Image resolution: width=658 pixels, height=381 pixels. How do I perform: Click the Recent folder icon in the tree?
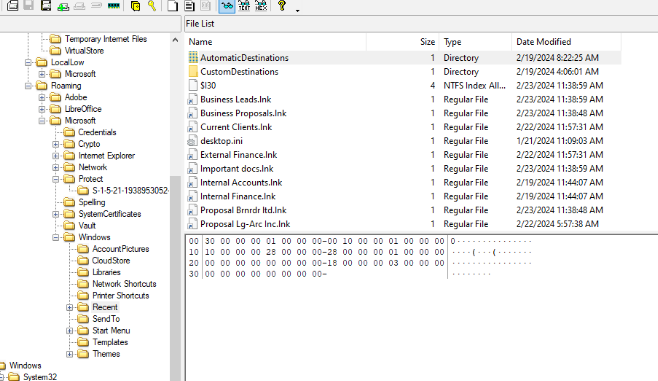tap(83, 307)
